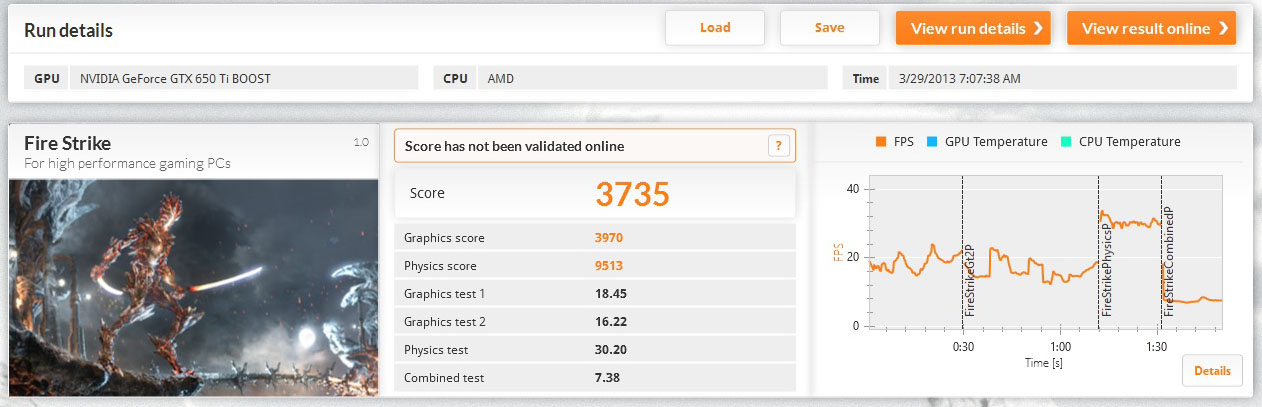The image size is (1262, 407).
Task: Click the Run details heading
Action: tap(67, 31)
